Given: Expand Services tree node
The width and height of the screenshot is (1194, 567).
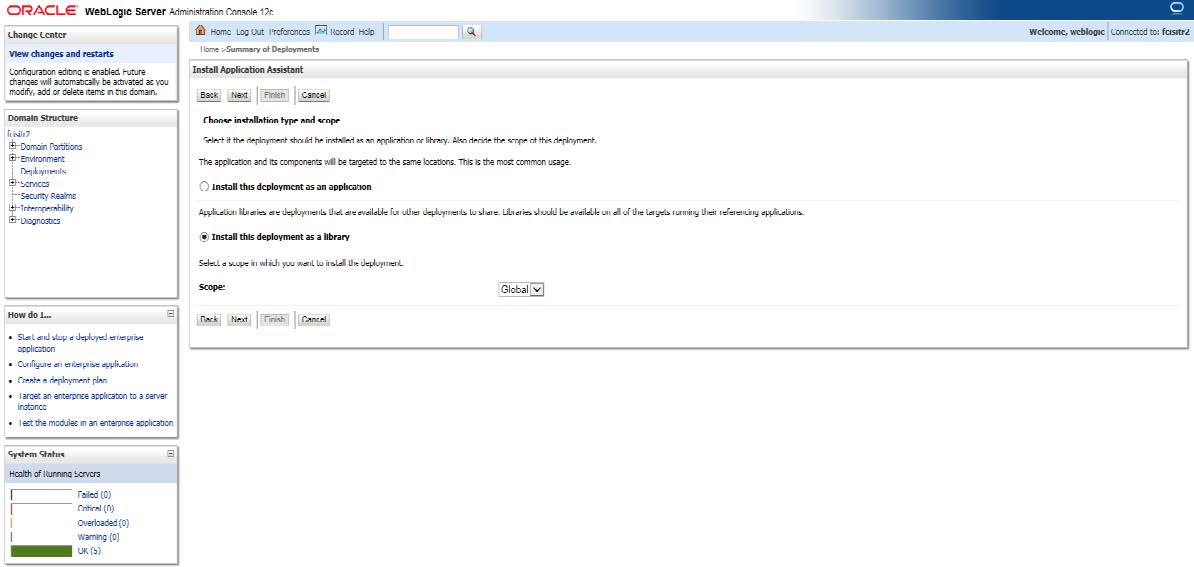Looking at the screenshot, I should click(x=12, y=183).
